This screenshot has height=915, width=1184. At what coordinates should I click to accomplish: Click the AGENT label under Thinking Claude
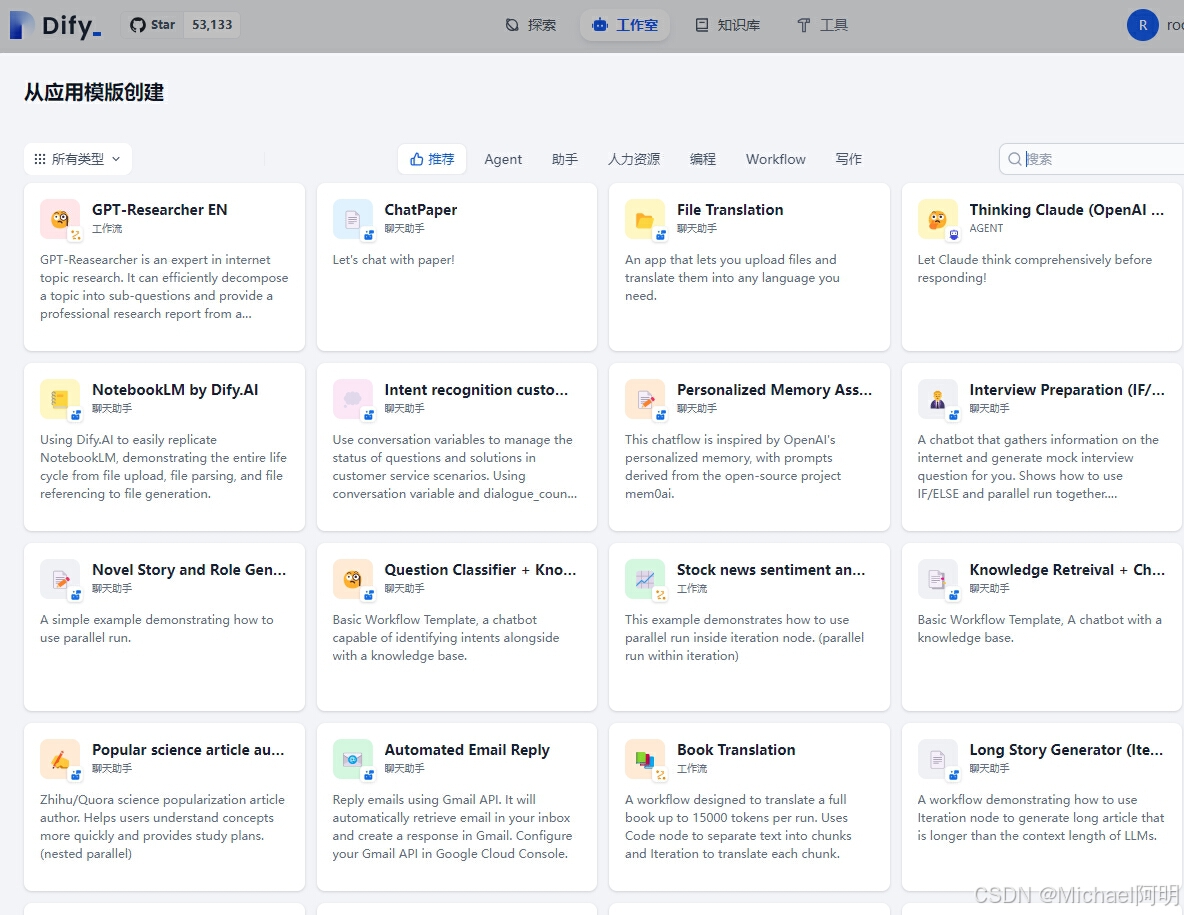click(986, 229)
